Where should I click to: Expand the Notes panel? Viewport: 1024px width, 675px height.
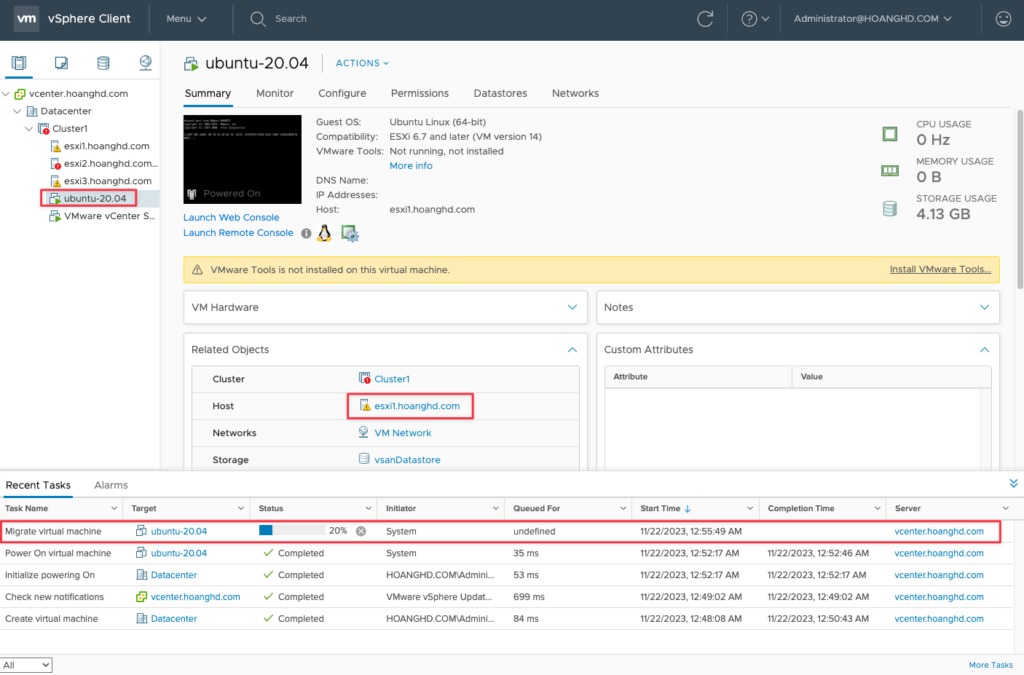pyautogui.click(x=984, y=307)
